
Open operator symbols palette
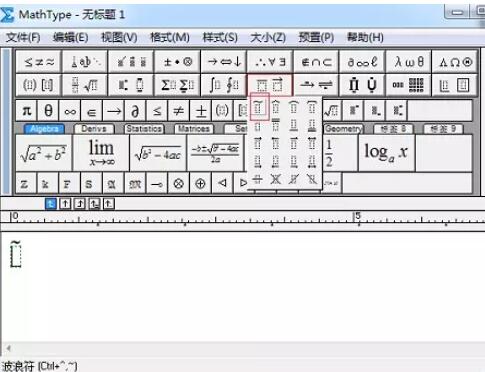178,62
